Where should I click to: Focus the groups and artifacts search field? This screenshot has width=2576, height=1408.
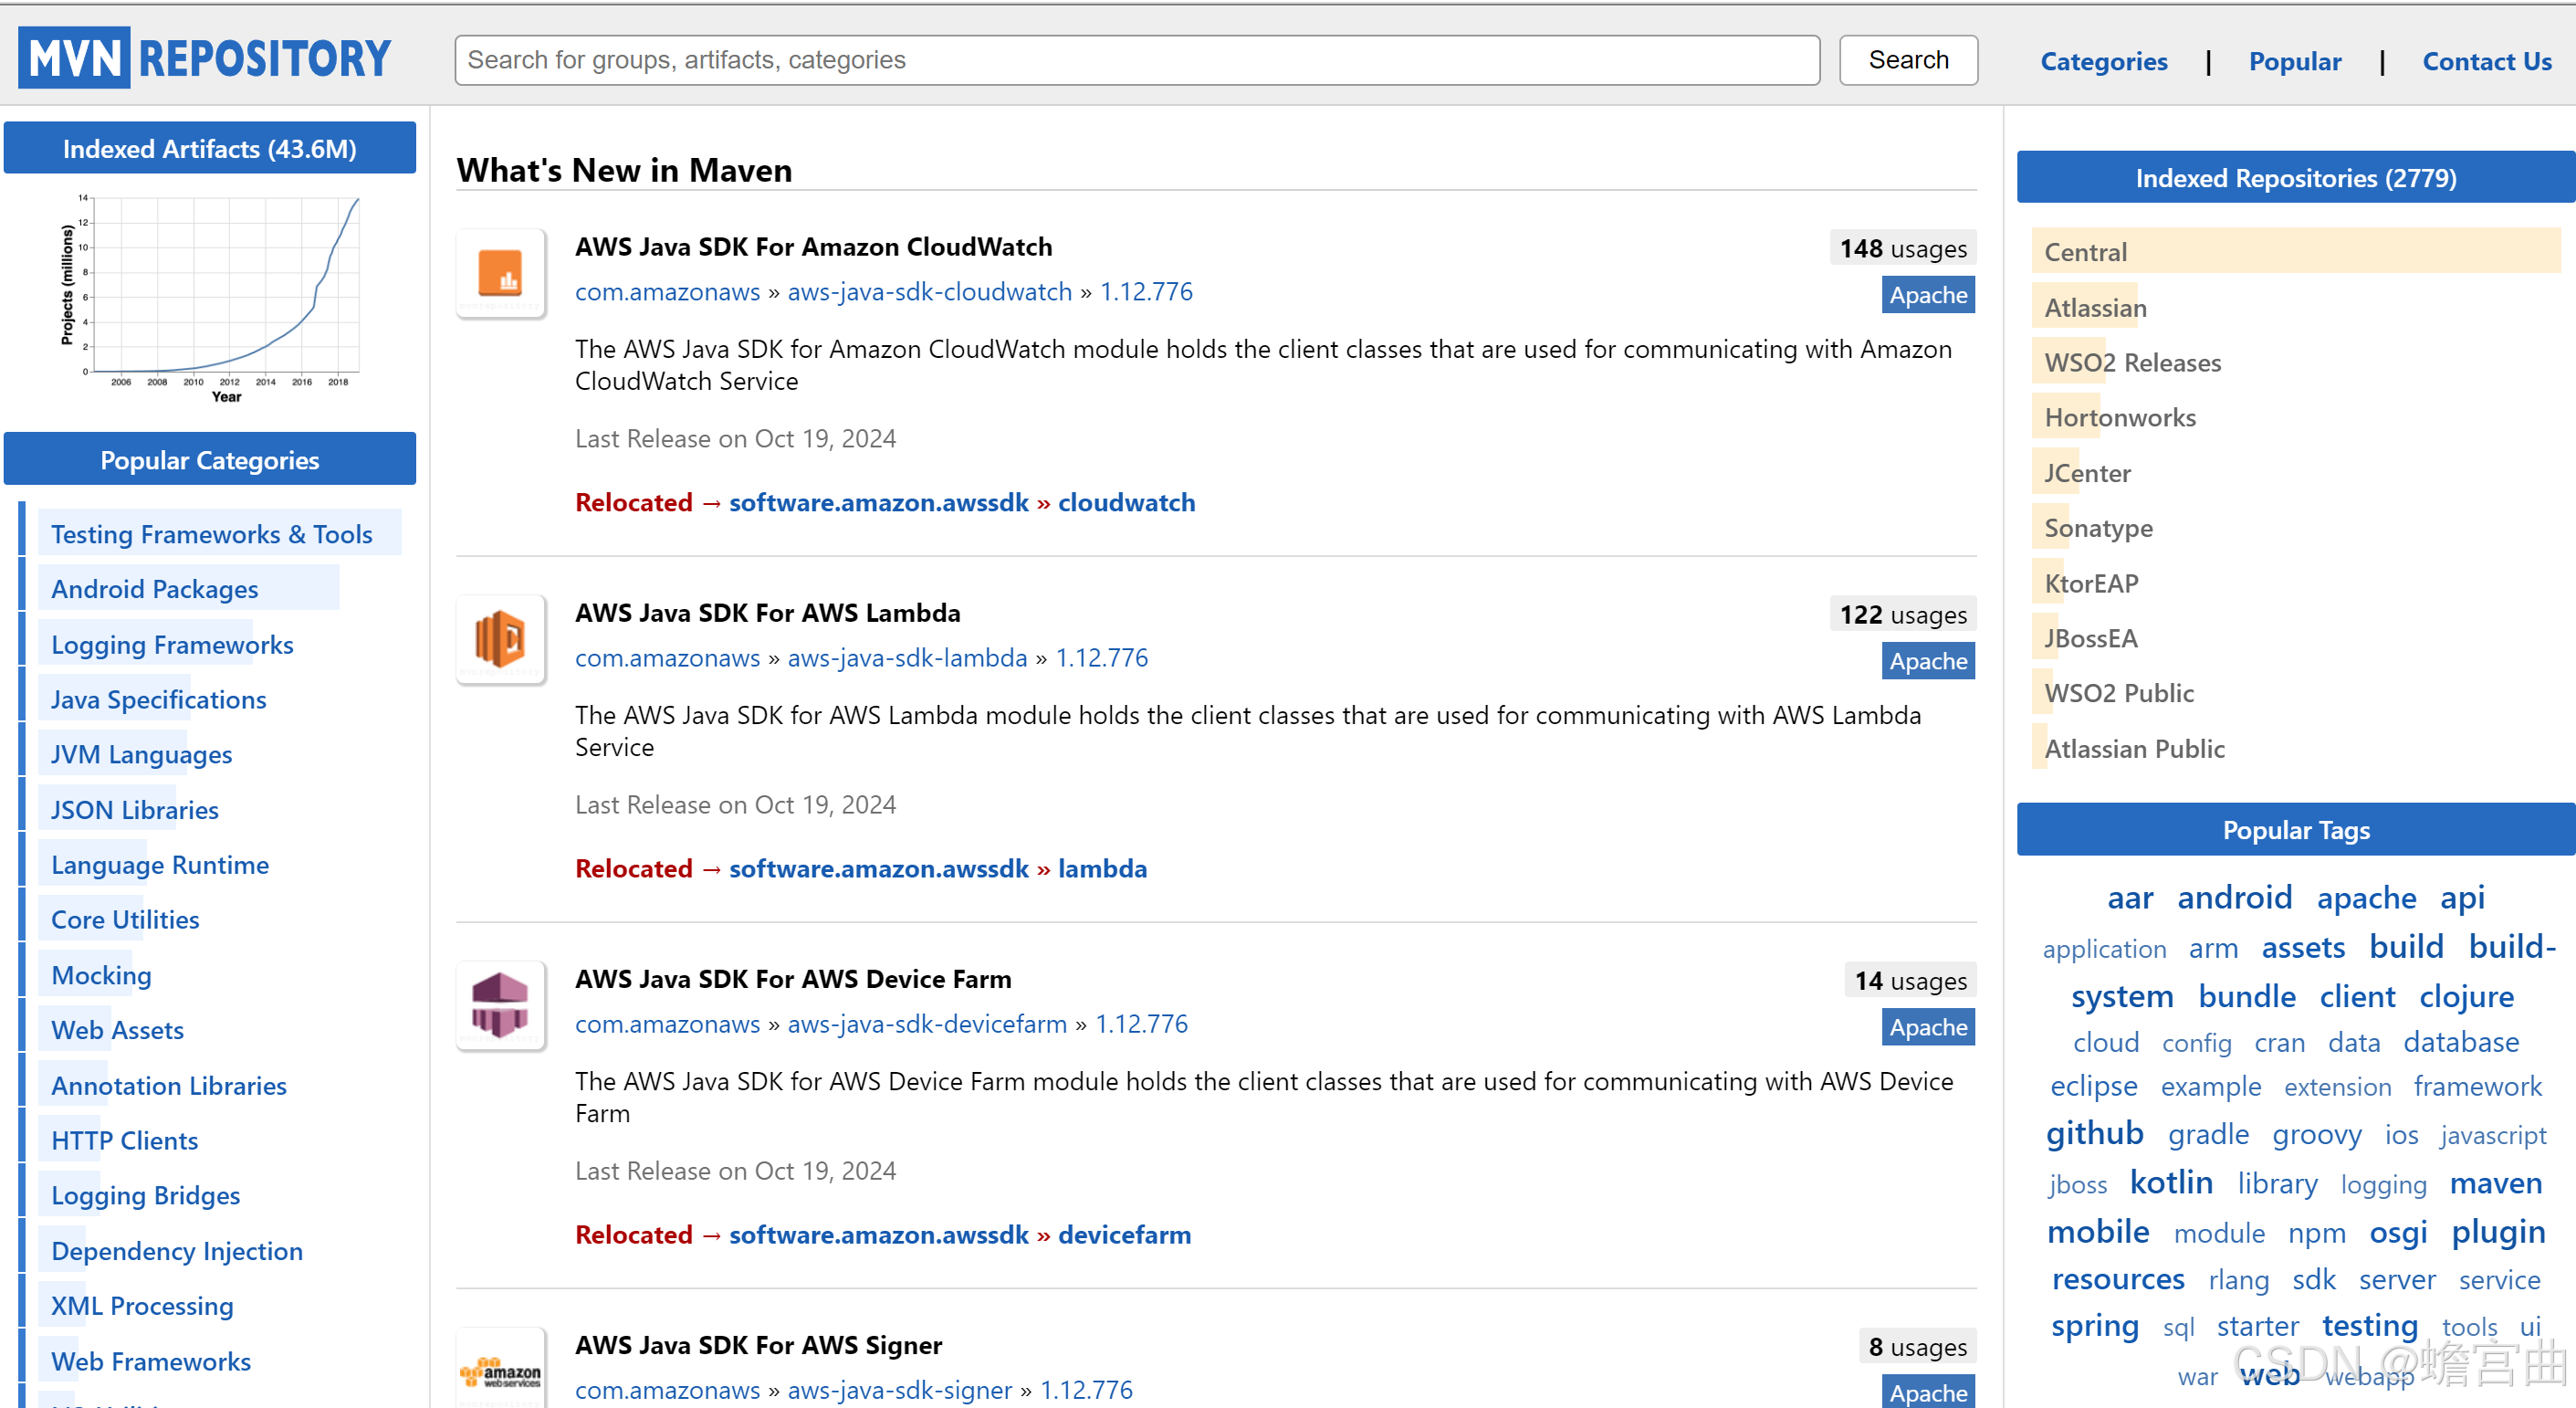1137,60
